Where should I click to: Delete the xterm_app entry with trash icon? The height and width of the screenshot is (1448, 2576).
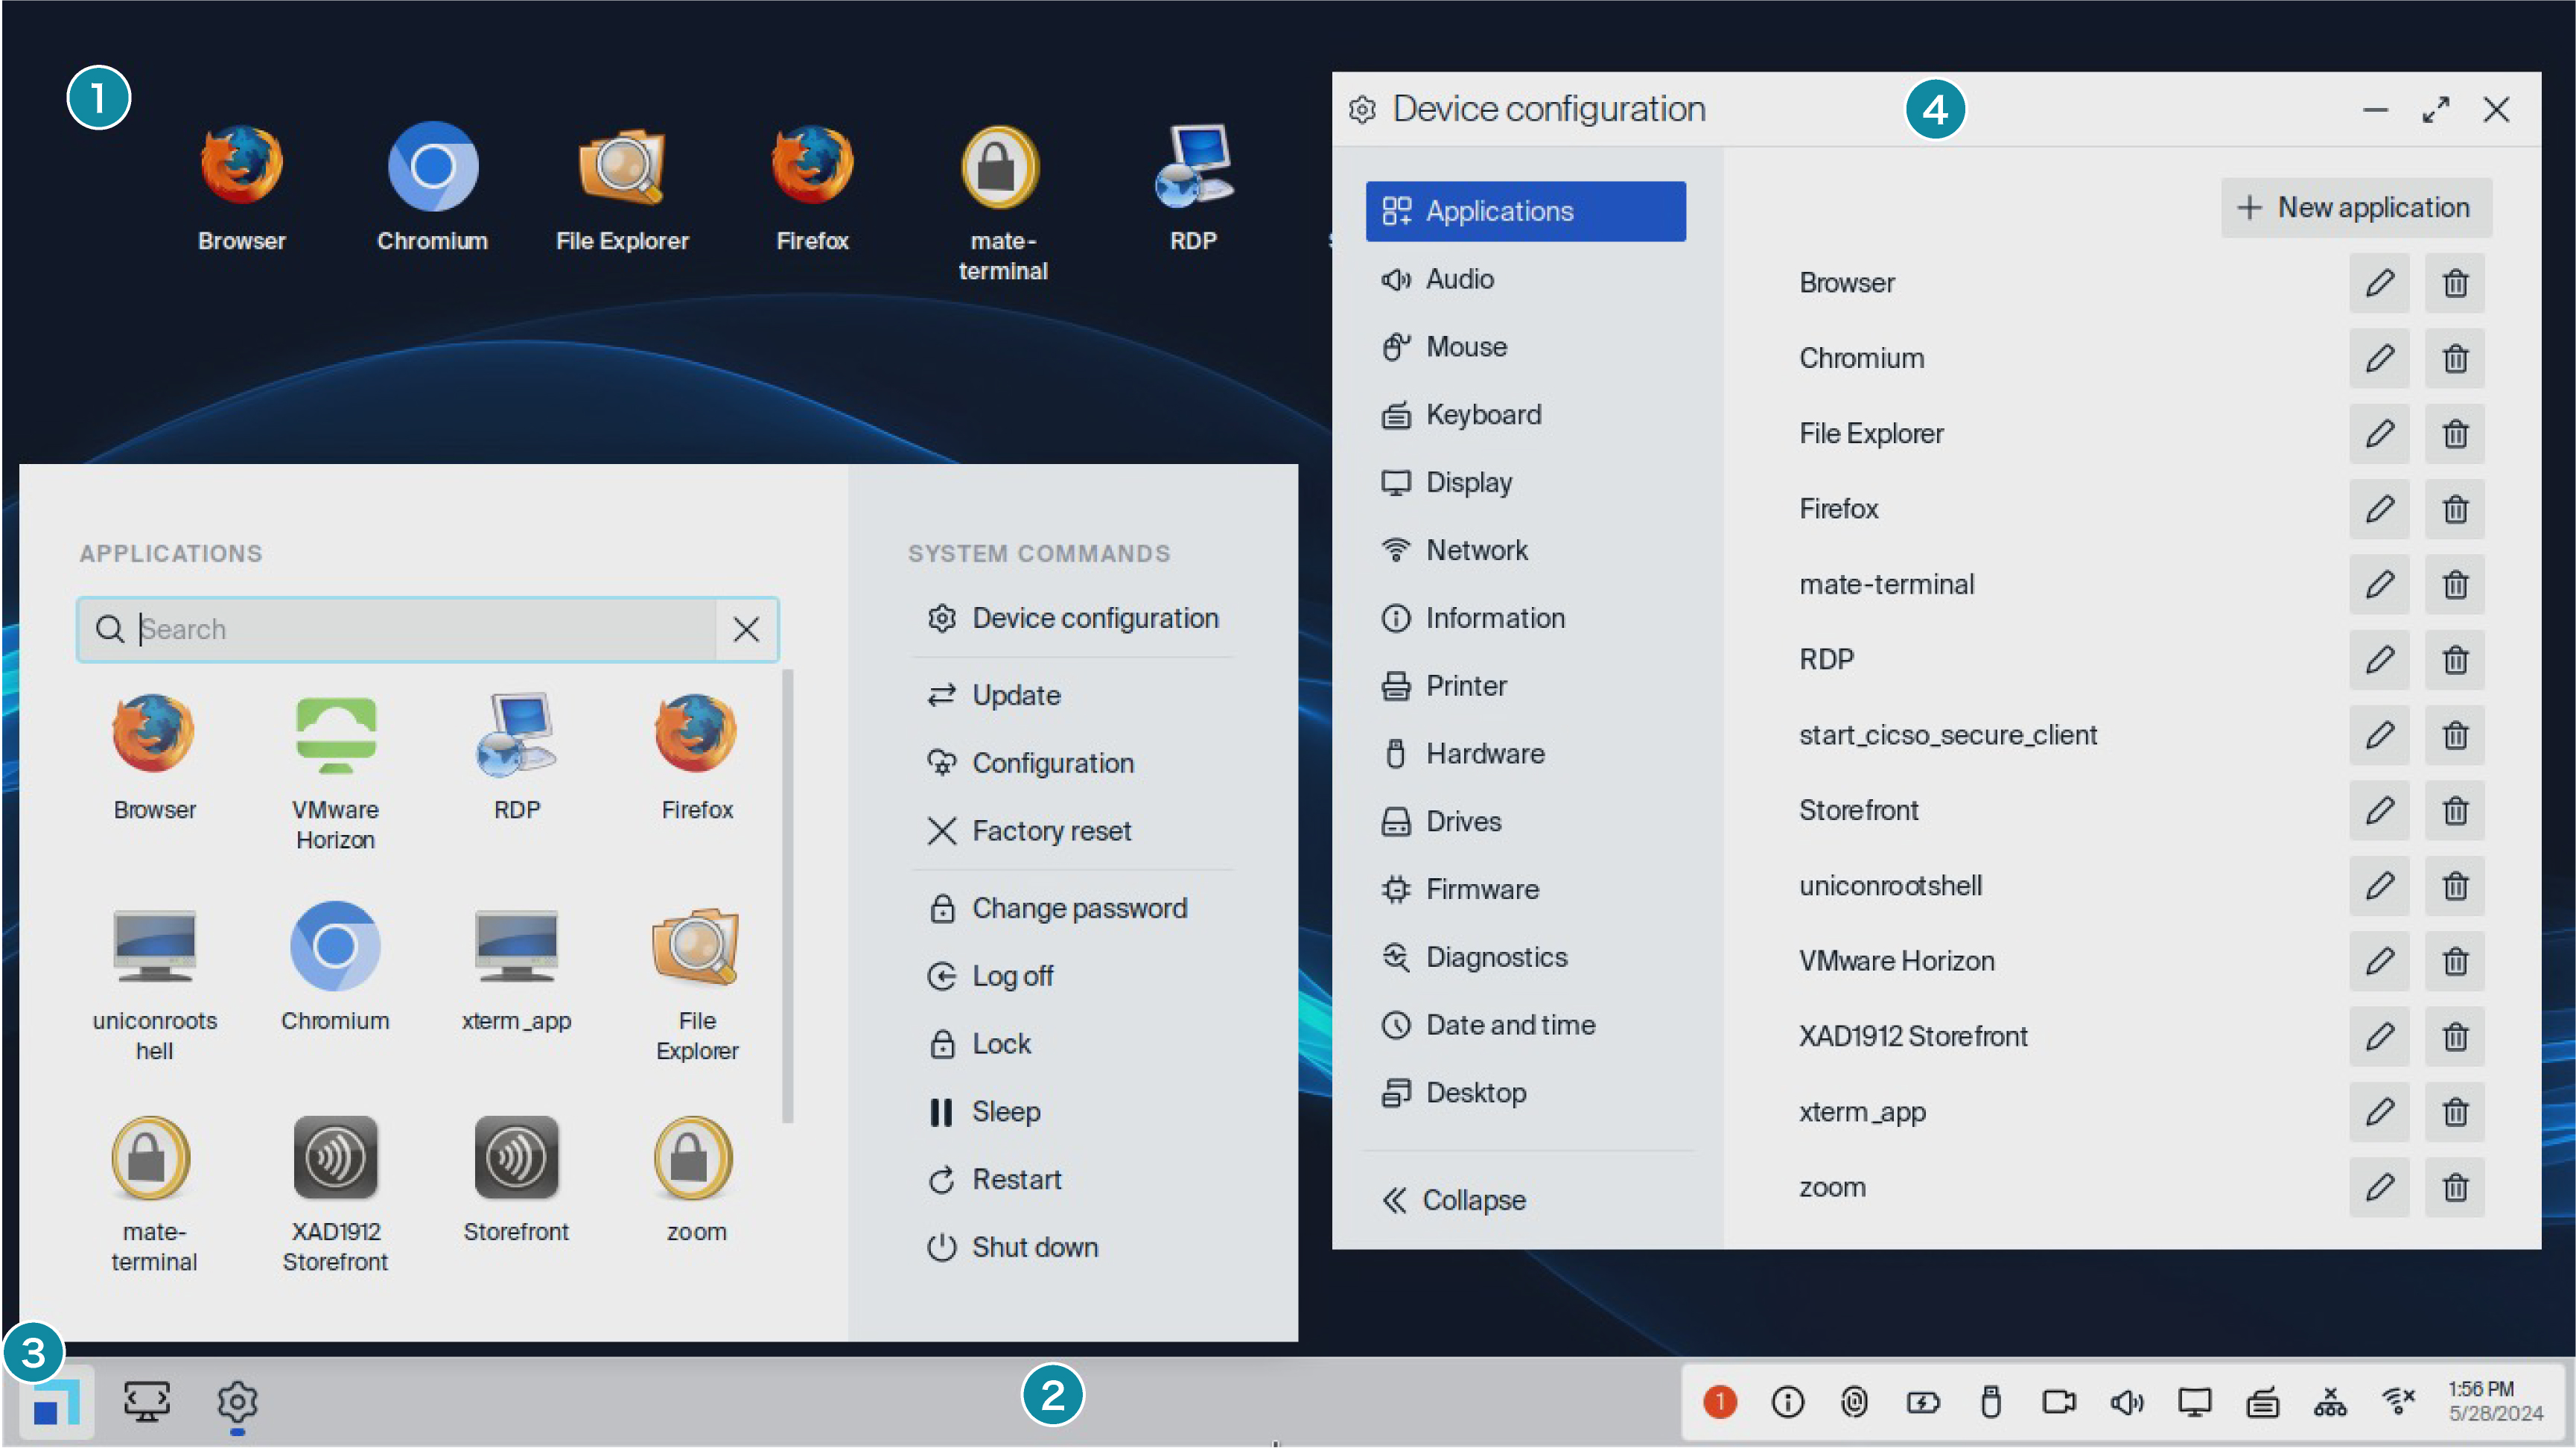coord(2454,1112)
